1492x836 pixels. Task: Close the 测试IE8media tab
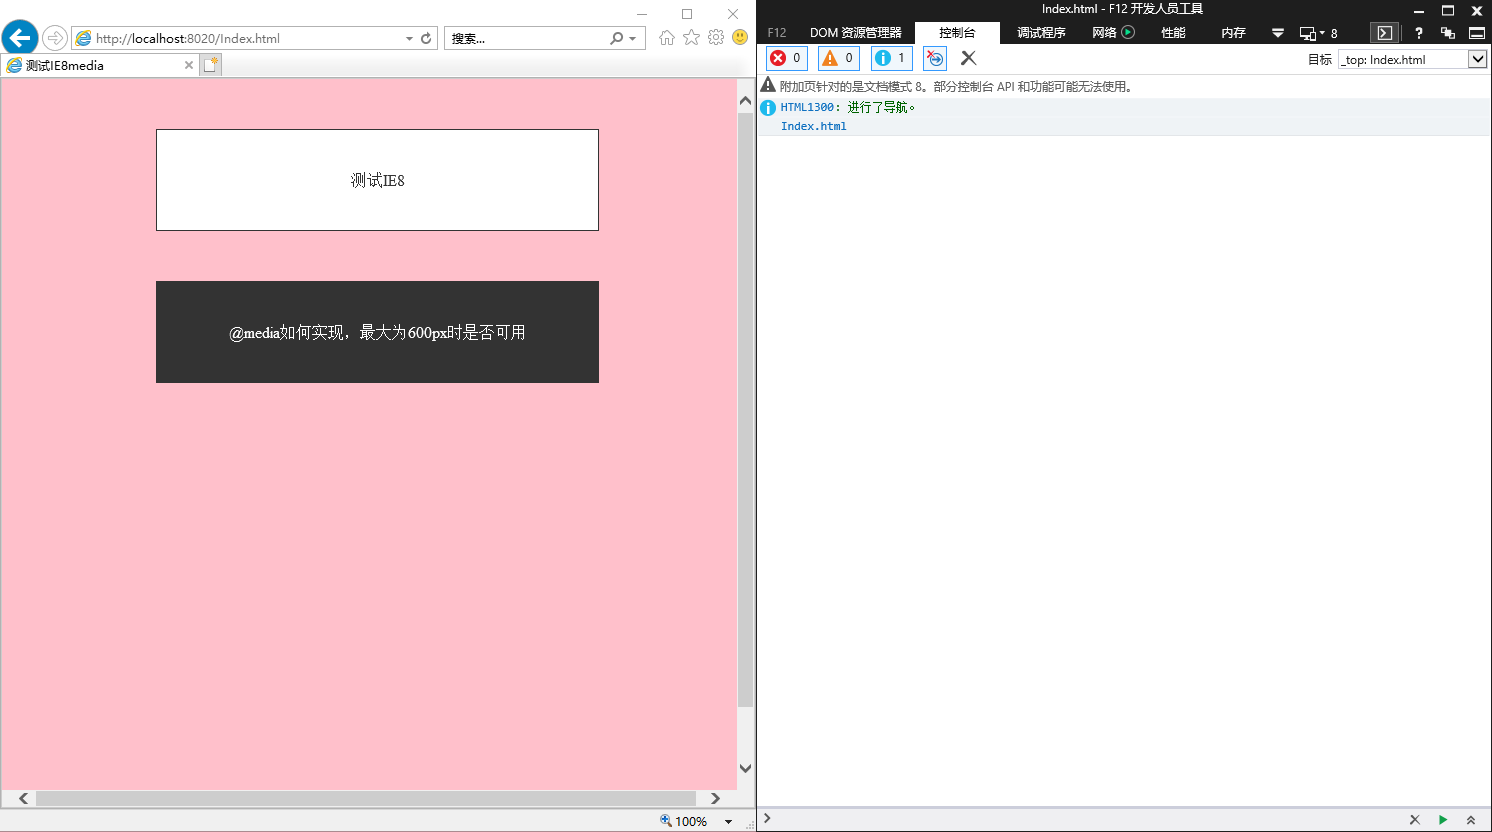(x=189, y=65)
